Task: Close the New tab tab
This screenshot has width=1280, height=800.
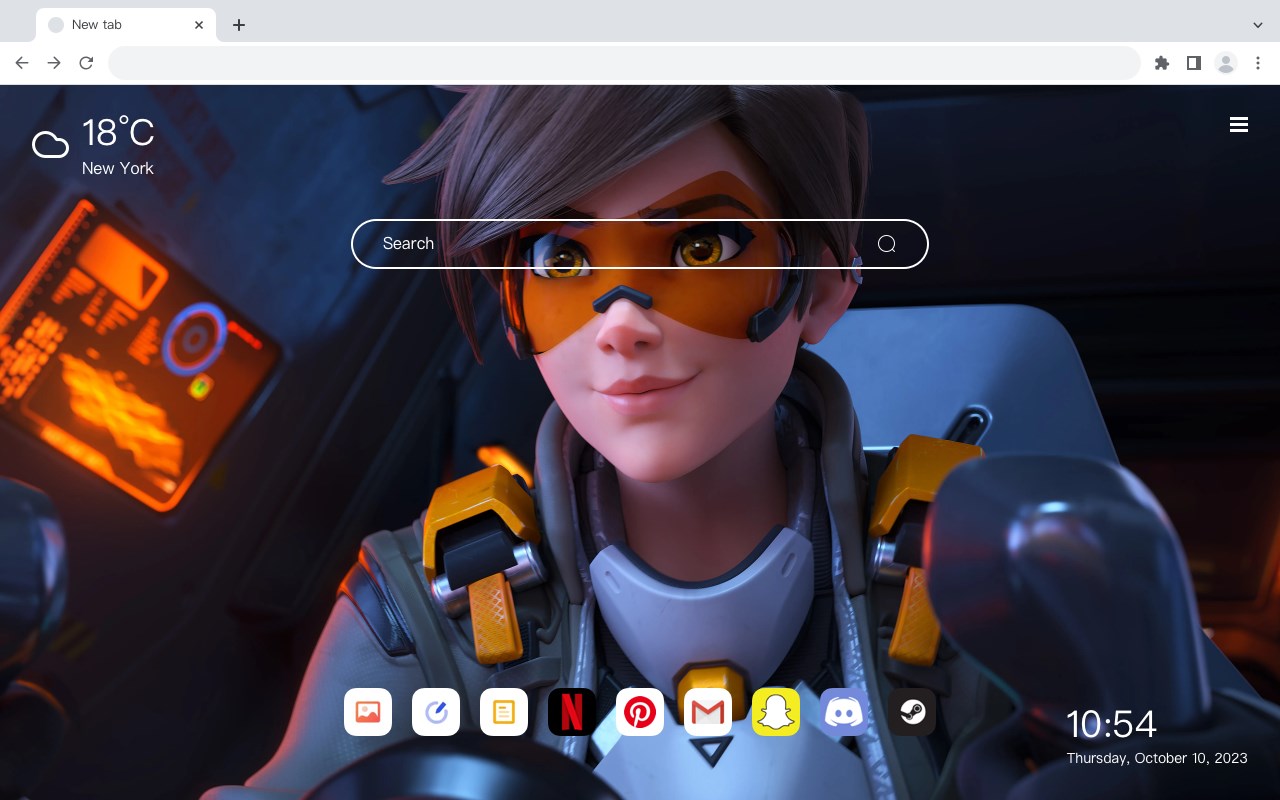Action: point(199,25)
